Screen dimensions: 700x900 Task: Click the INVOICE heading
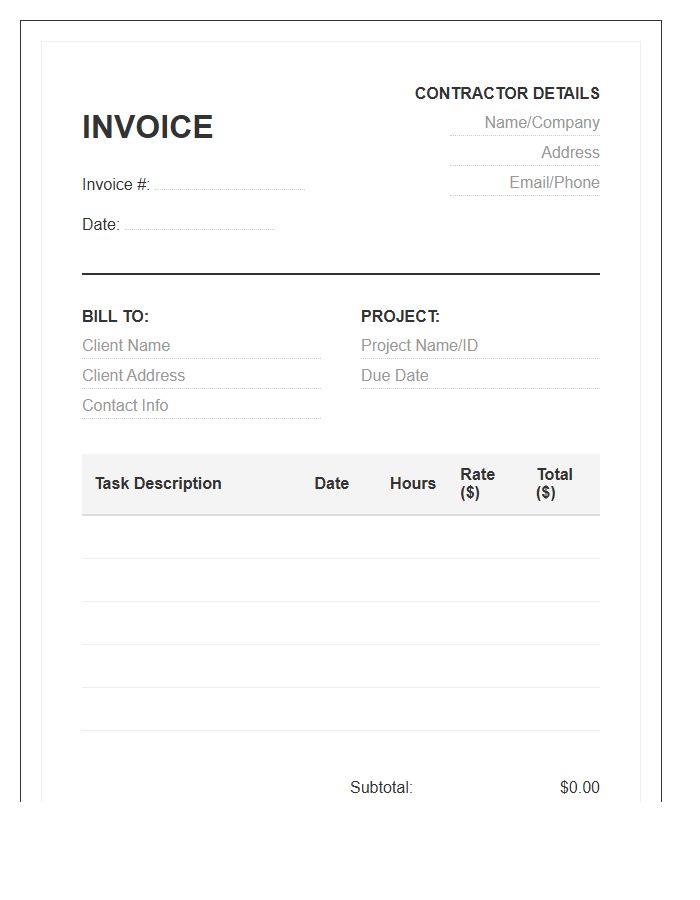point(147,127)
